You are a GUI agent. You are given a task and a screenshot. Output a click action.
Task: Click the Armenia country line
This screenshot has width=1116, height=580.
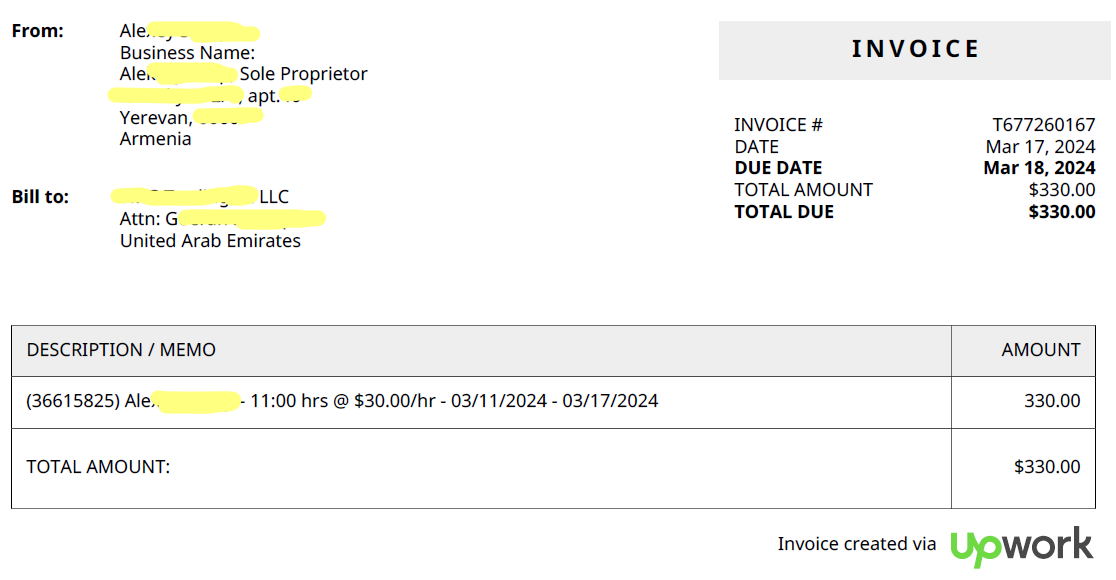[x=155, y=139]
